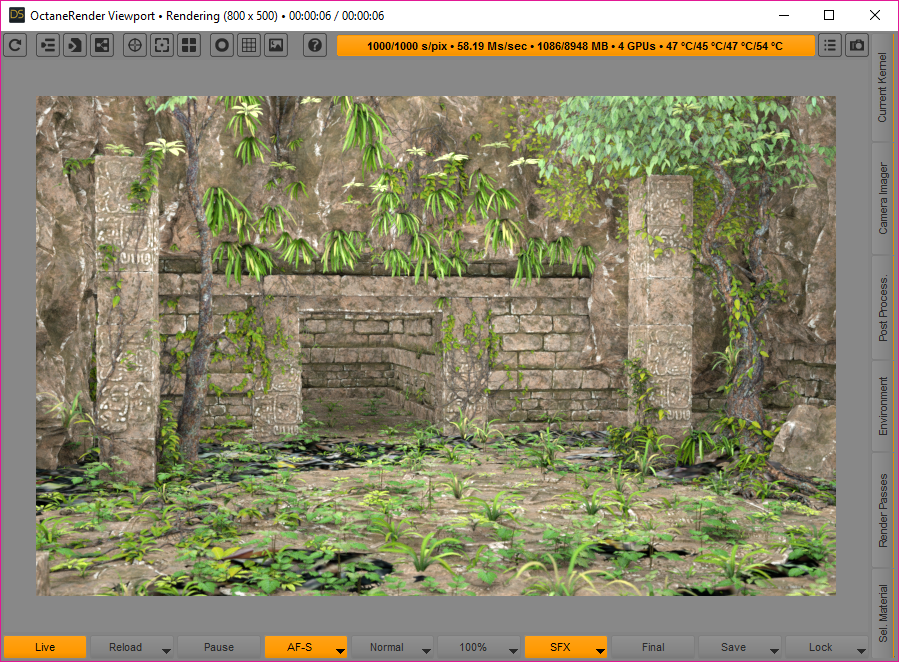Click the Save button
Image resolution: width=899 pixels, height=662 pixels.
[733, 647]
